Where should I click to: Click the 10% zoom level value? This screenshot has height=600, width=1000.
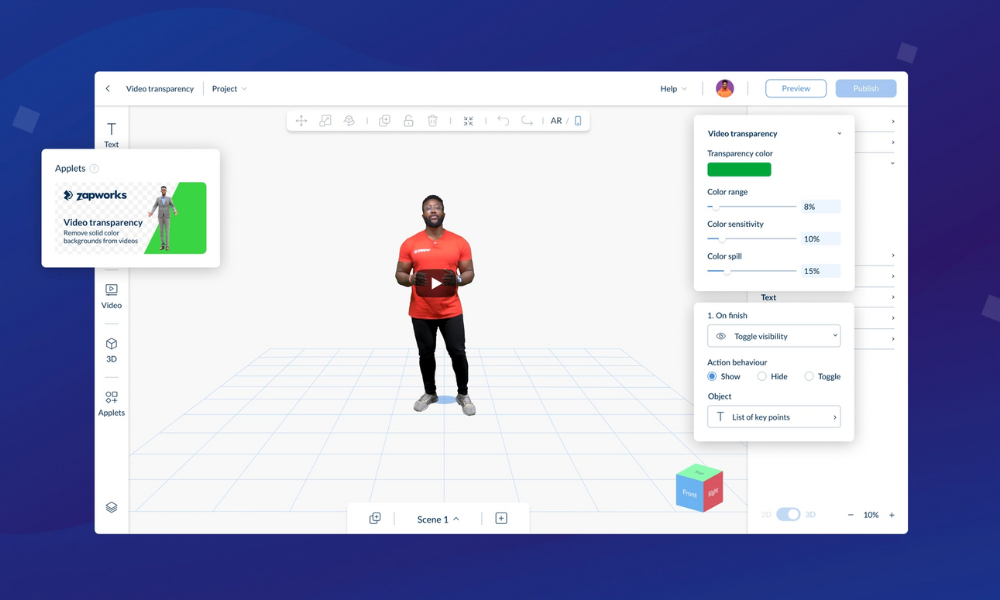(871, 515)
